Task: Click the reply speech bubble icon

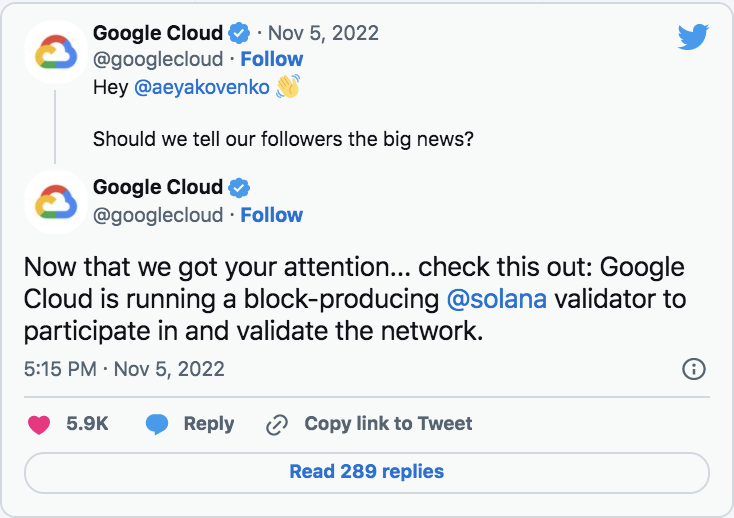Action: point(156,424)
